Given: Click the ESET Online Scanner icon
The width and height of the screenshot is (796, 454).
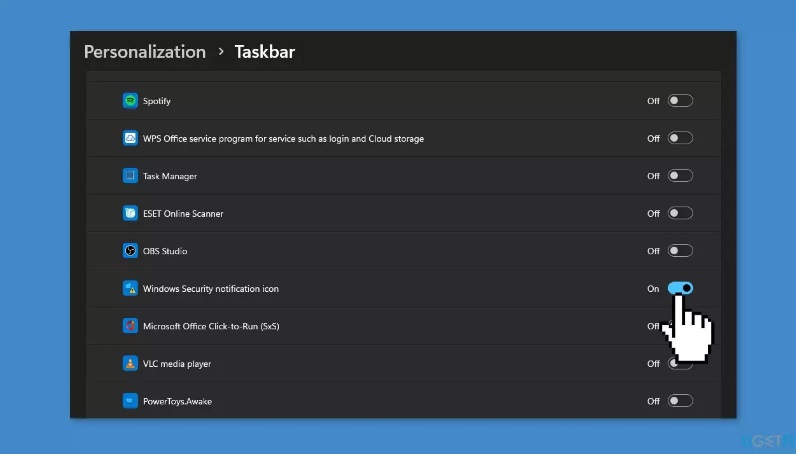Looking at the screenshot, I should 130,213.
